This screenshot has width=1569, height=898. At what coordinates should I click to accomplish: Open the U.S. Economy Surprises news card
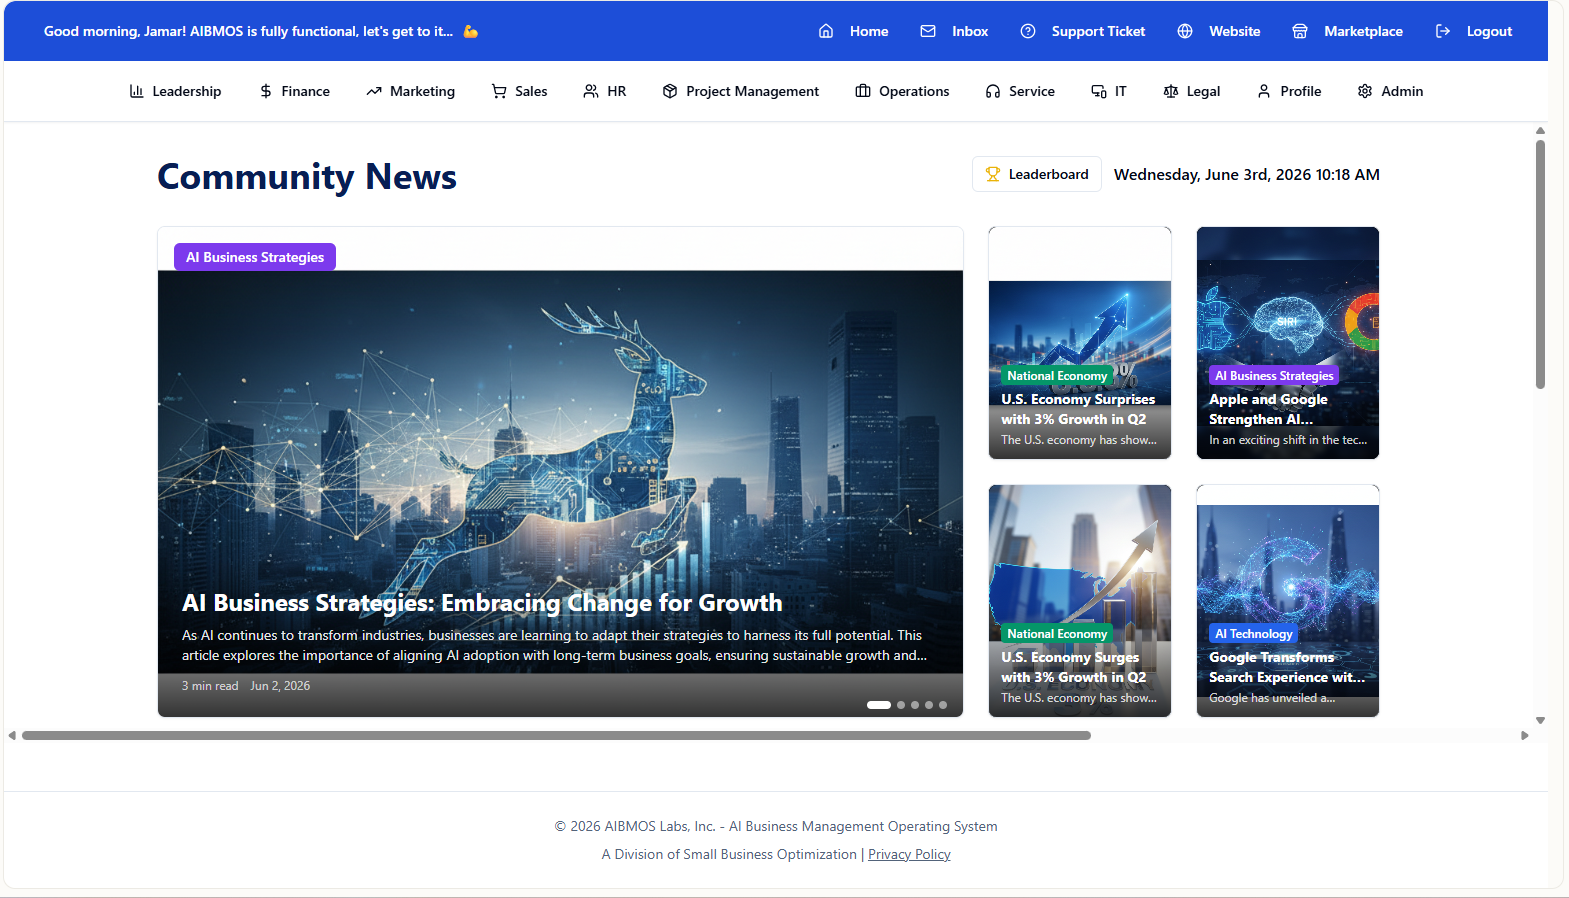[1080, 343]
